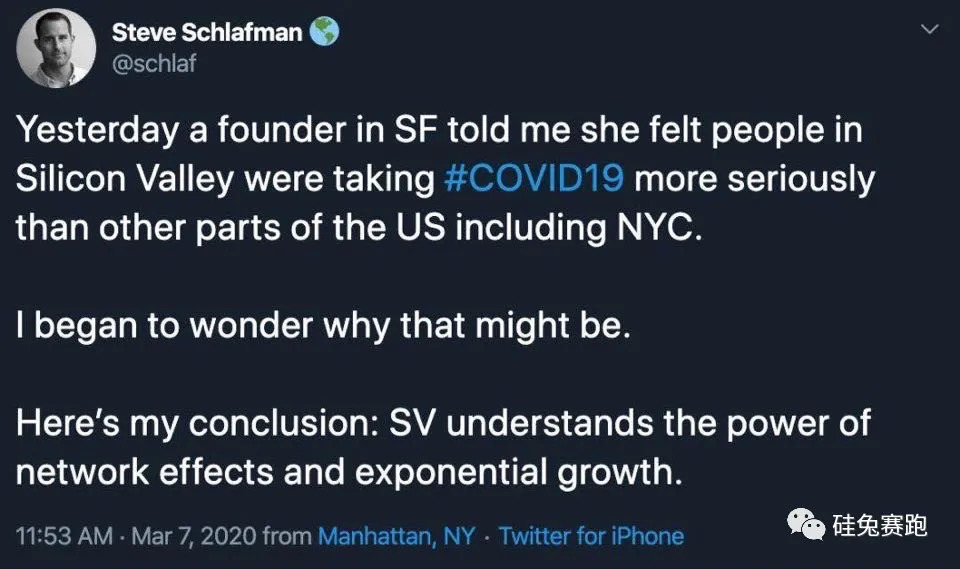Click the Steve Schlafman display name

tap(206, 32)
